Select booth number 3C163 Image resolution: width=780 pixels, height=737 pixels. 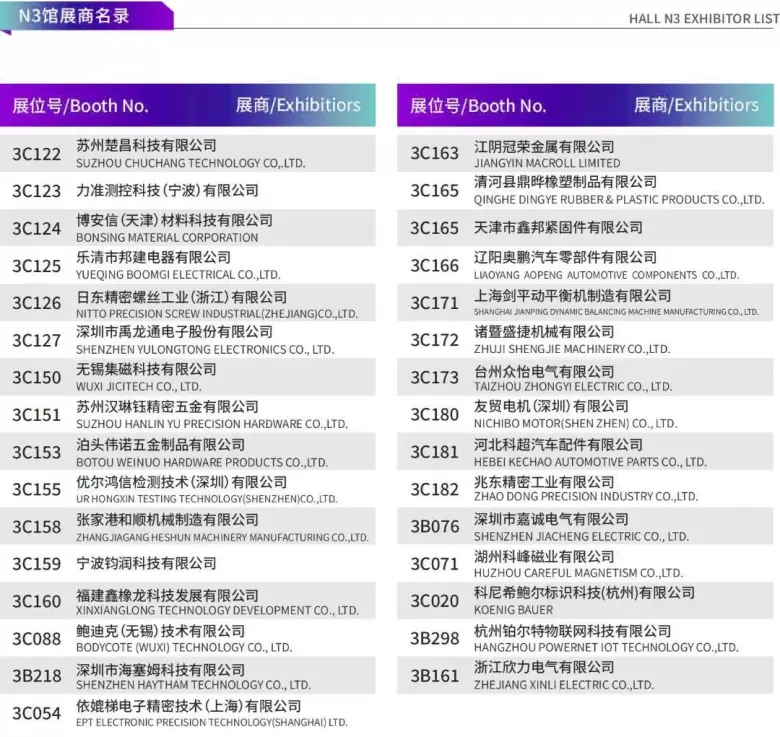pyautogui.click(x=434, y=153)
